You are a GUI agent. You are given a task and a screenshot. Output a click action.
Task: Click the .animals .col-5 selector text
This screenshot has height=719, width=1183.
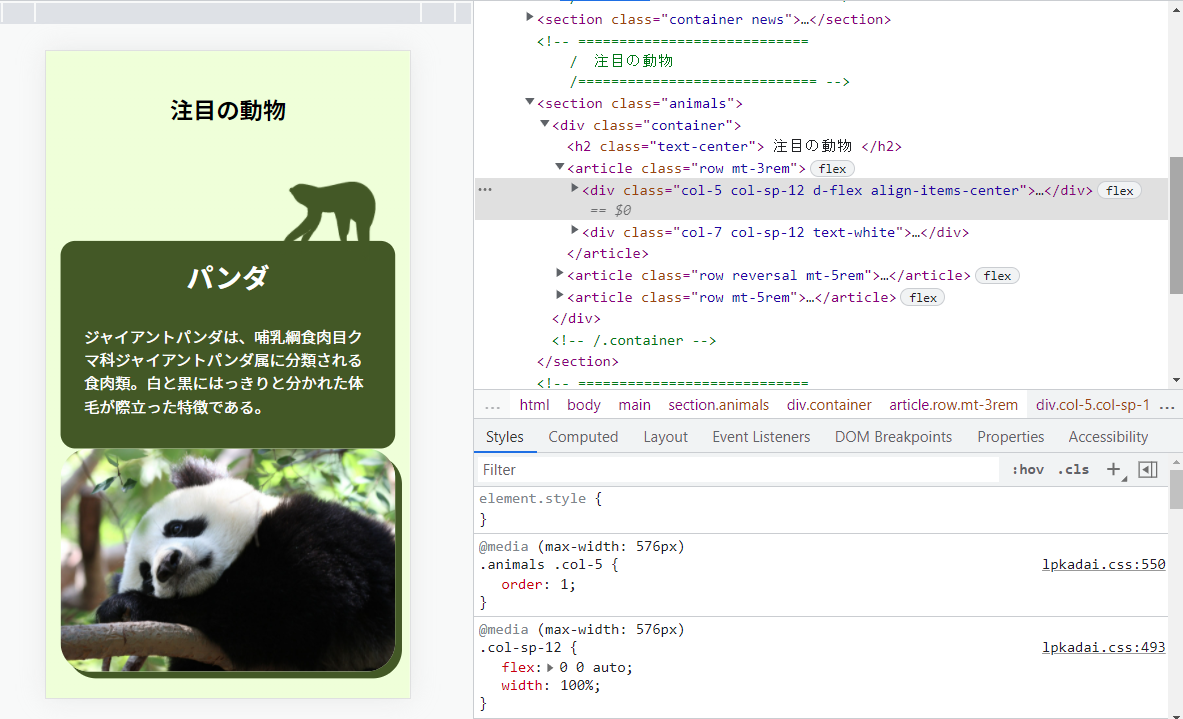541,564
